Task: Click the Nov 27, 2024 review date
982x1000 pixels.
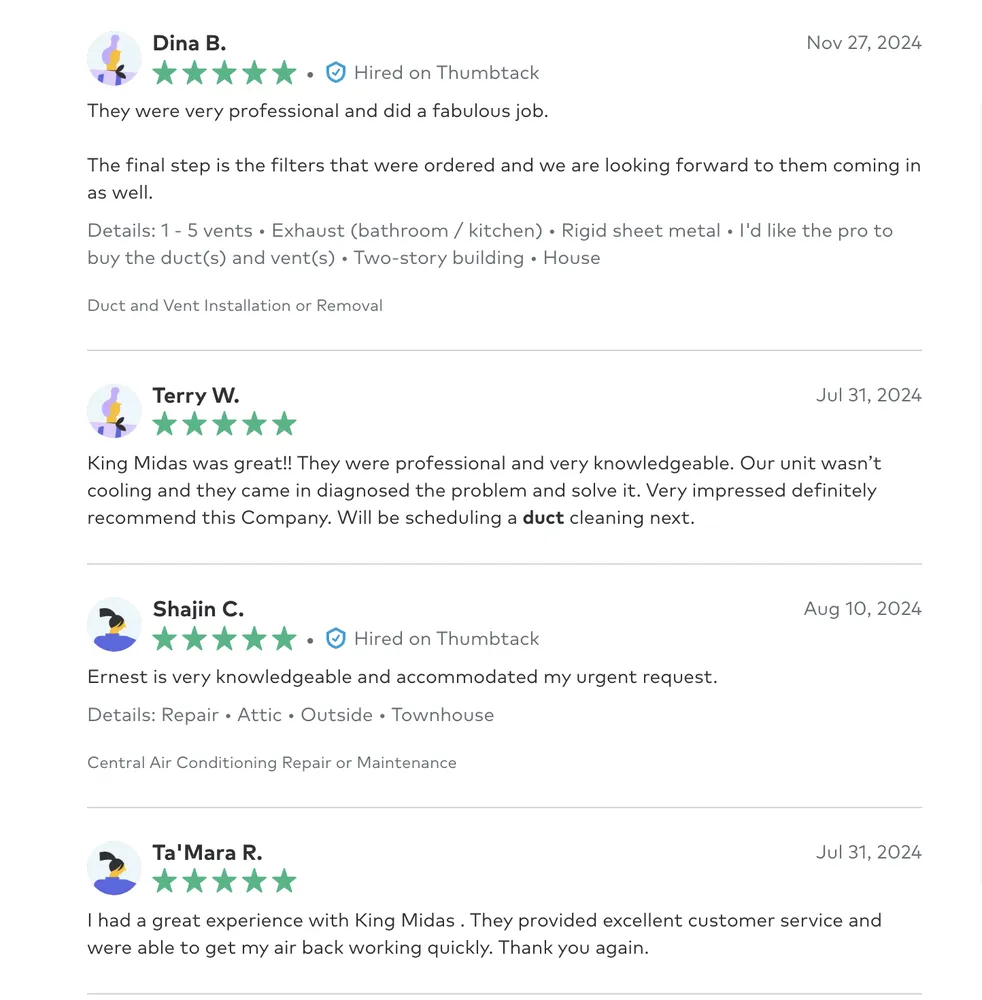Action: tap(863, 43)
